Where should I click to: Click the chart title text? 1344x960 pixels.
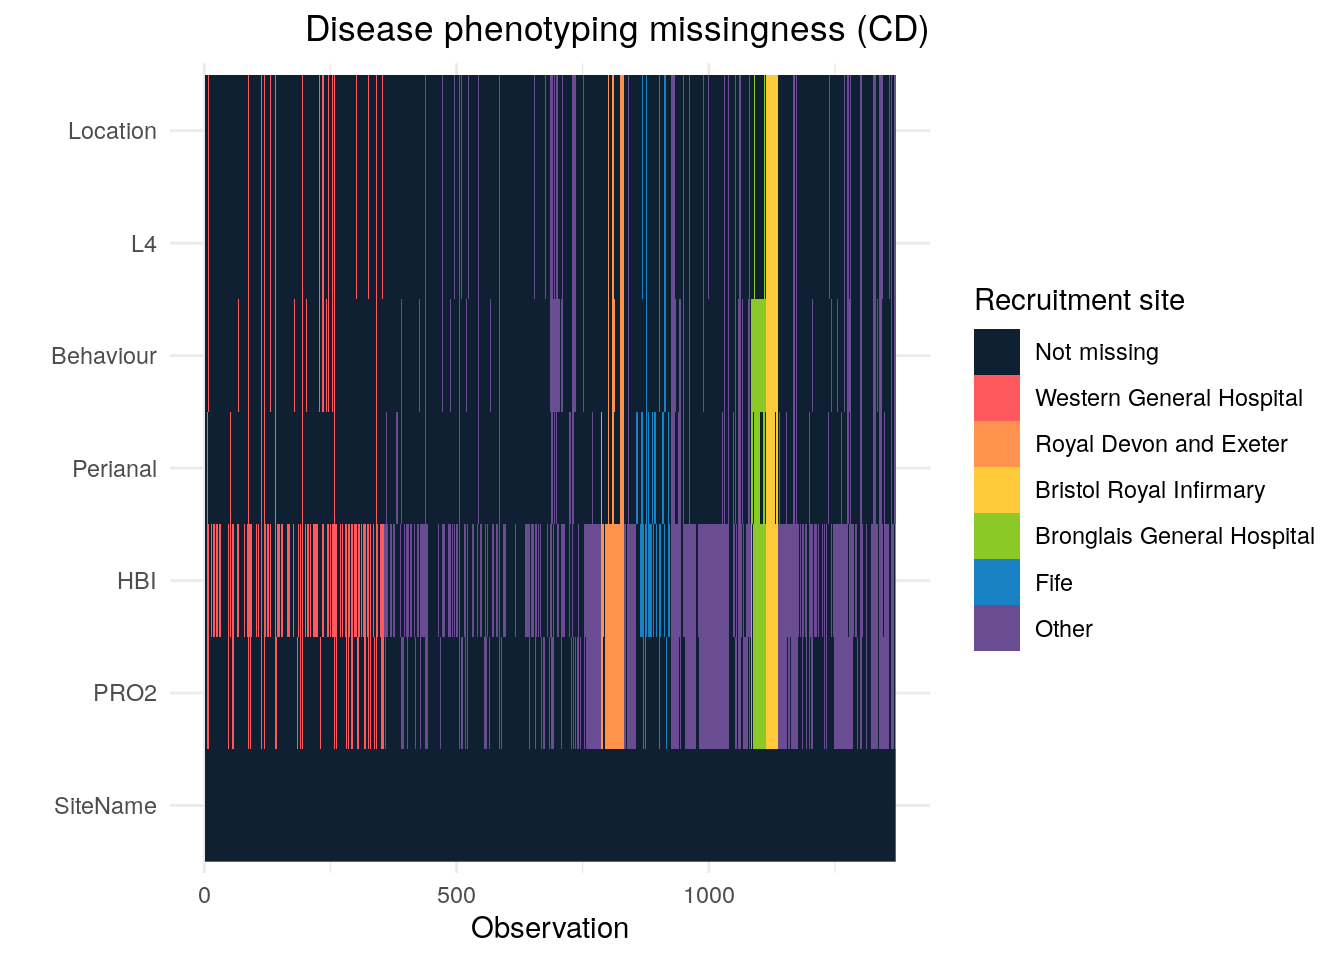(x=617, y=30)
